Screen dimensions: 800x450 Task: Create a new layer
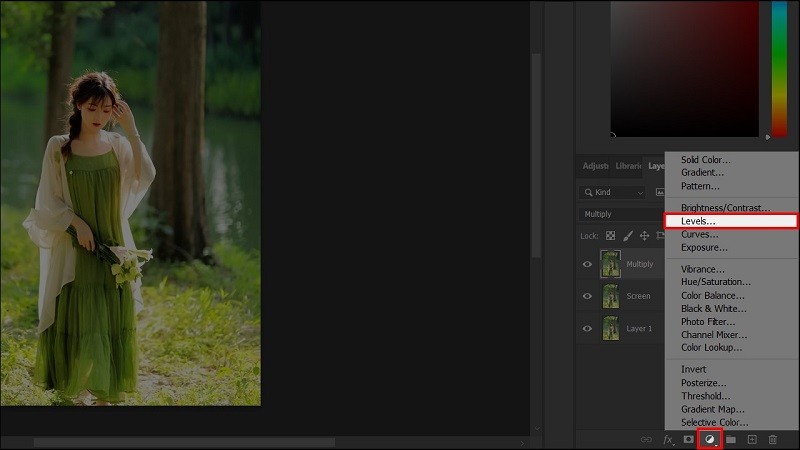coord(752,439)
